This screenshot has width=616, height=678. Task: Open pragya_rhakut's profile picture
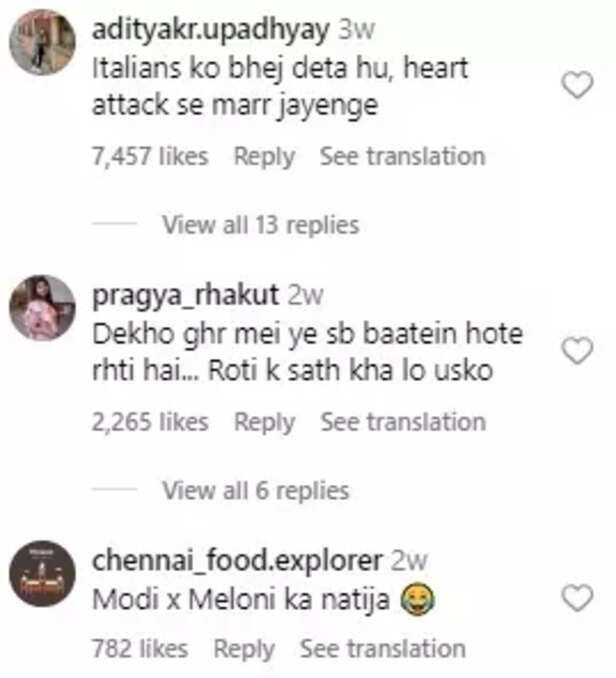tap(42, 307)
